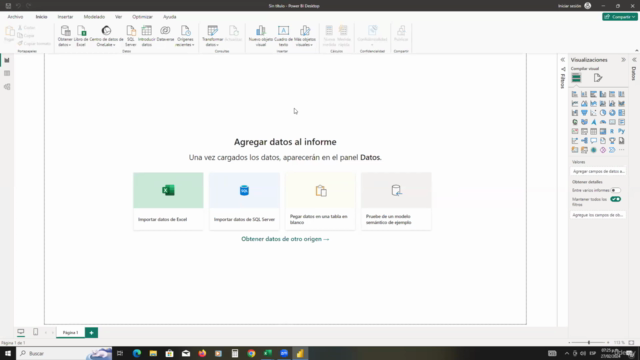Viewport: 640px width, 360px height.
Task: Click Excel import card icon
Action: click(168, 190)
